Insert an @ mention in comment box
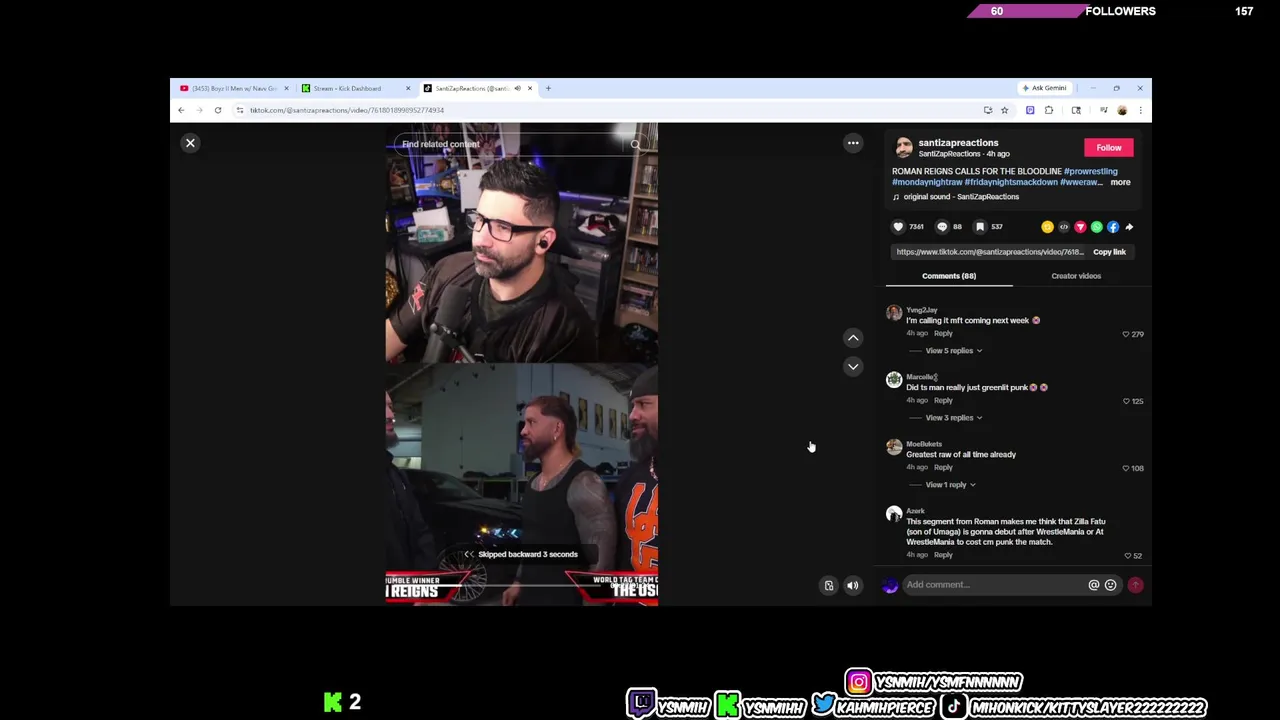1280x720 pixels. tap(1093, 585)
